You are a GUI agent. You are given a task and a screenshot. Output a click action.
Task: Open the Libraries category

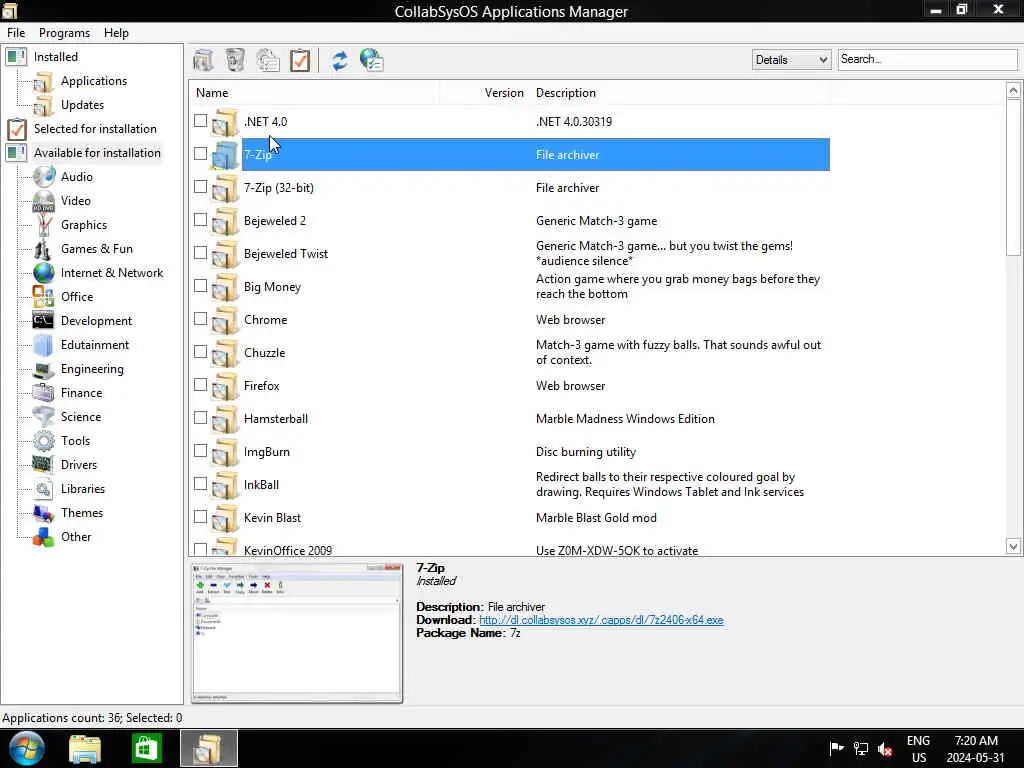click(82, 488)
